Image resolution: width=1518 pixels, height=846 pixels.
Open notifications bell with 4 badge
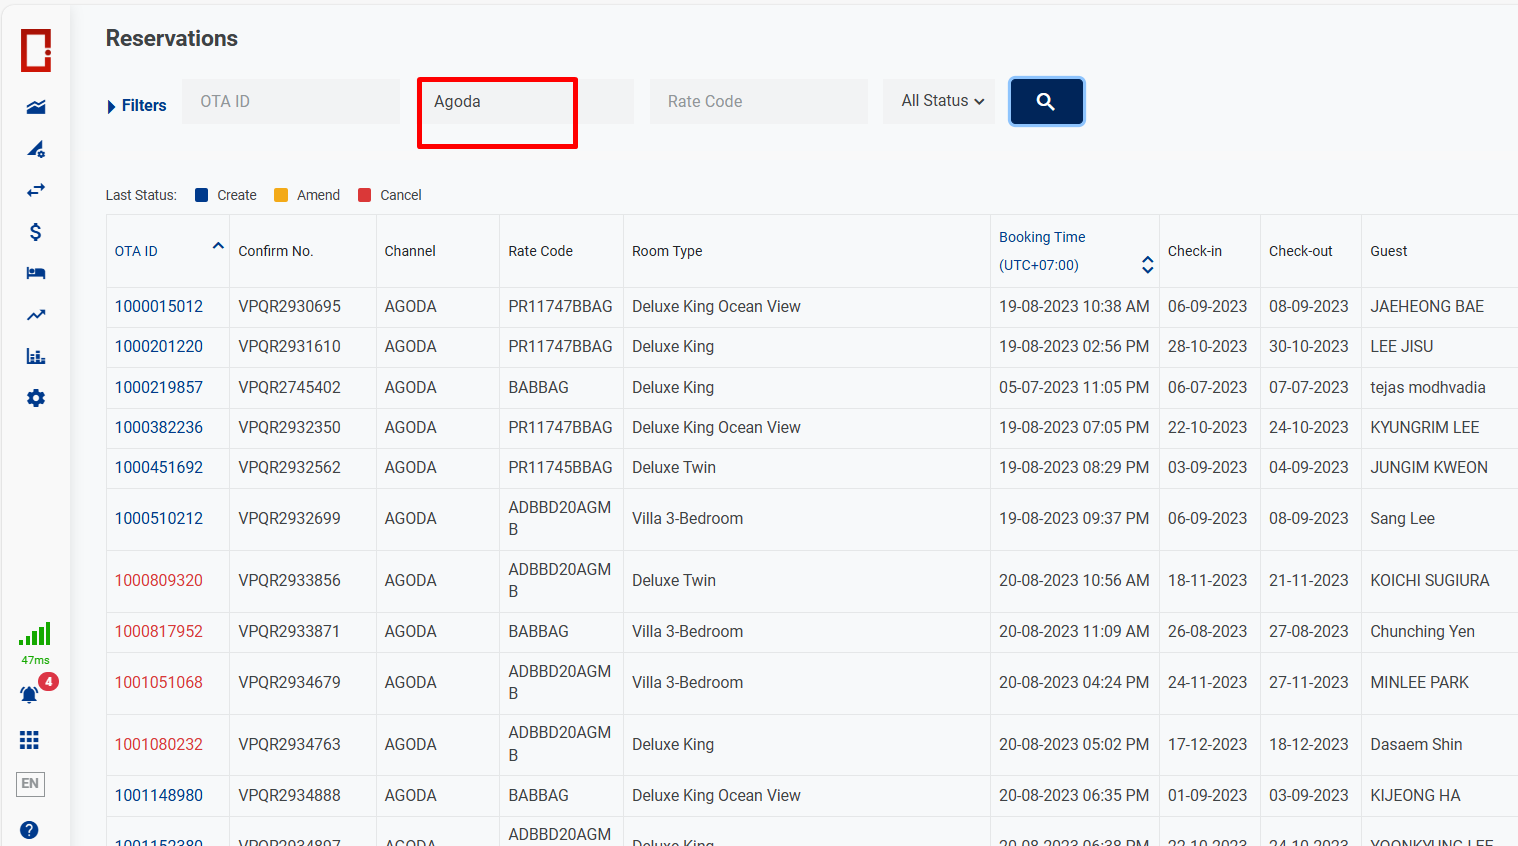pos(30,694)
